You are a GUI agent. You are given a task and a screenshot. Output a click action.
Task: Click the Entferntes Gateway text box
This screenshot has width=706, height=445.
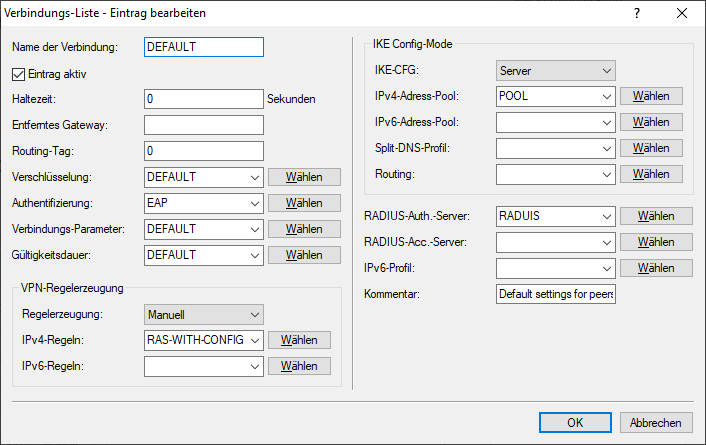203,125
